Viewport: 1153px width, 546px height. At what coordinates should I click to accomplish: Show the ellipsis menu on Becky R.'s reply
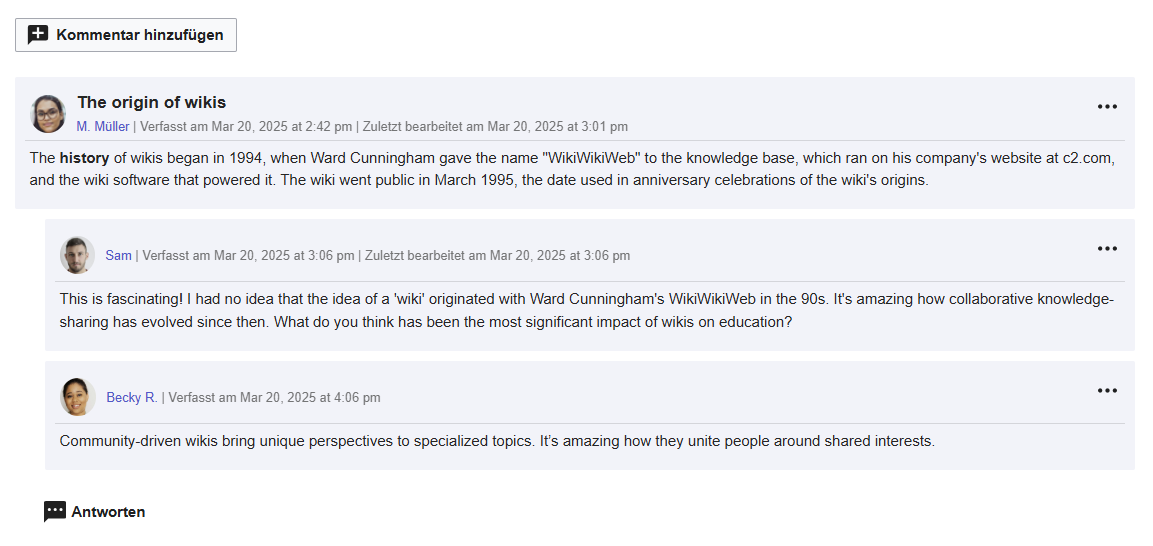point(1106,391)
